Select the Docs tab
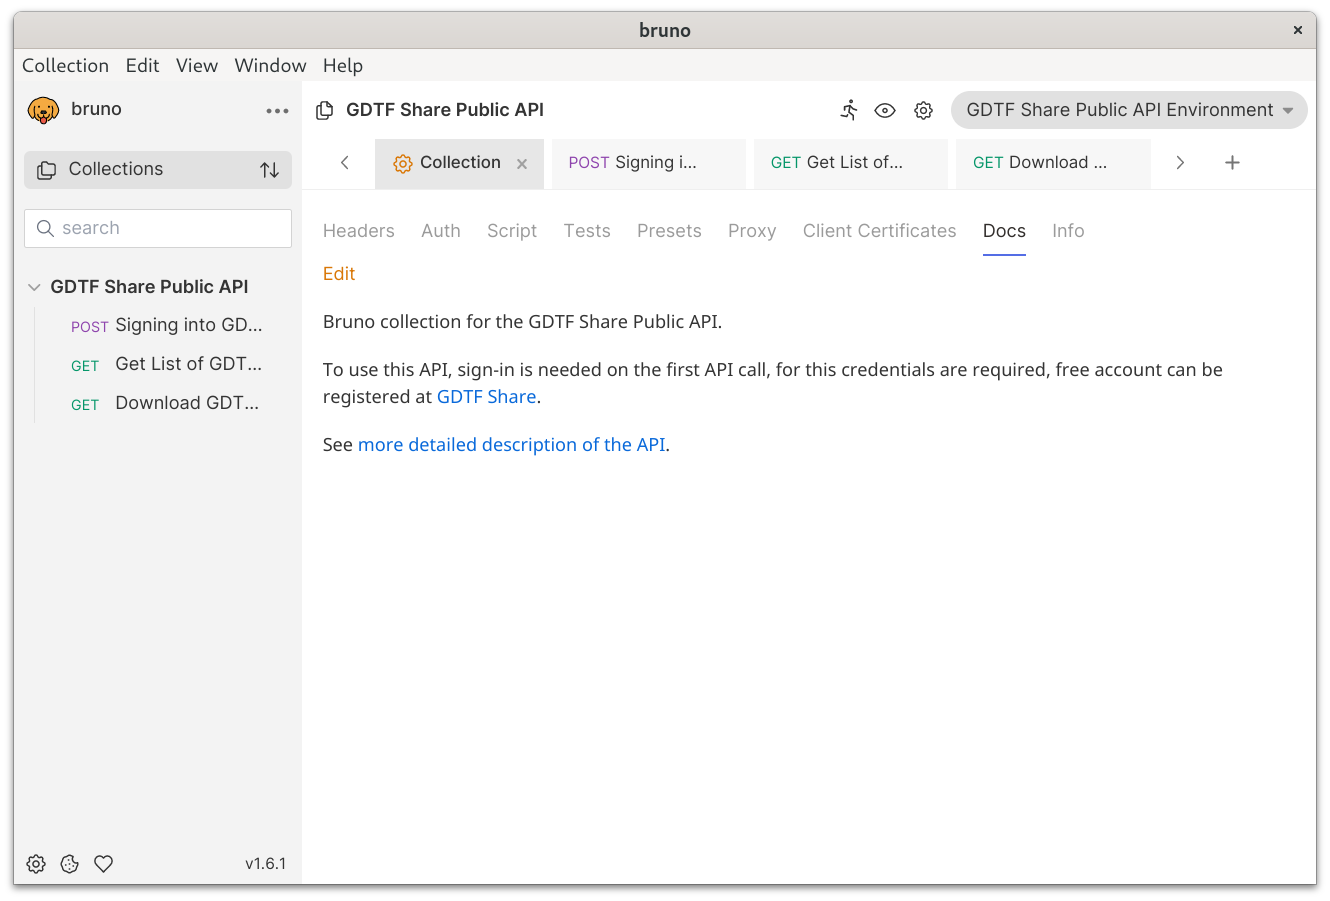Image resolution: width=1330 pixels, height=901 pixels. 1004,231
